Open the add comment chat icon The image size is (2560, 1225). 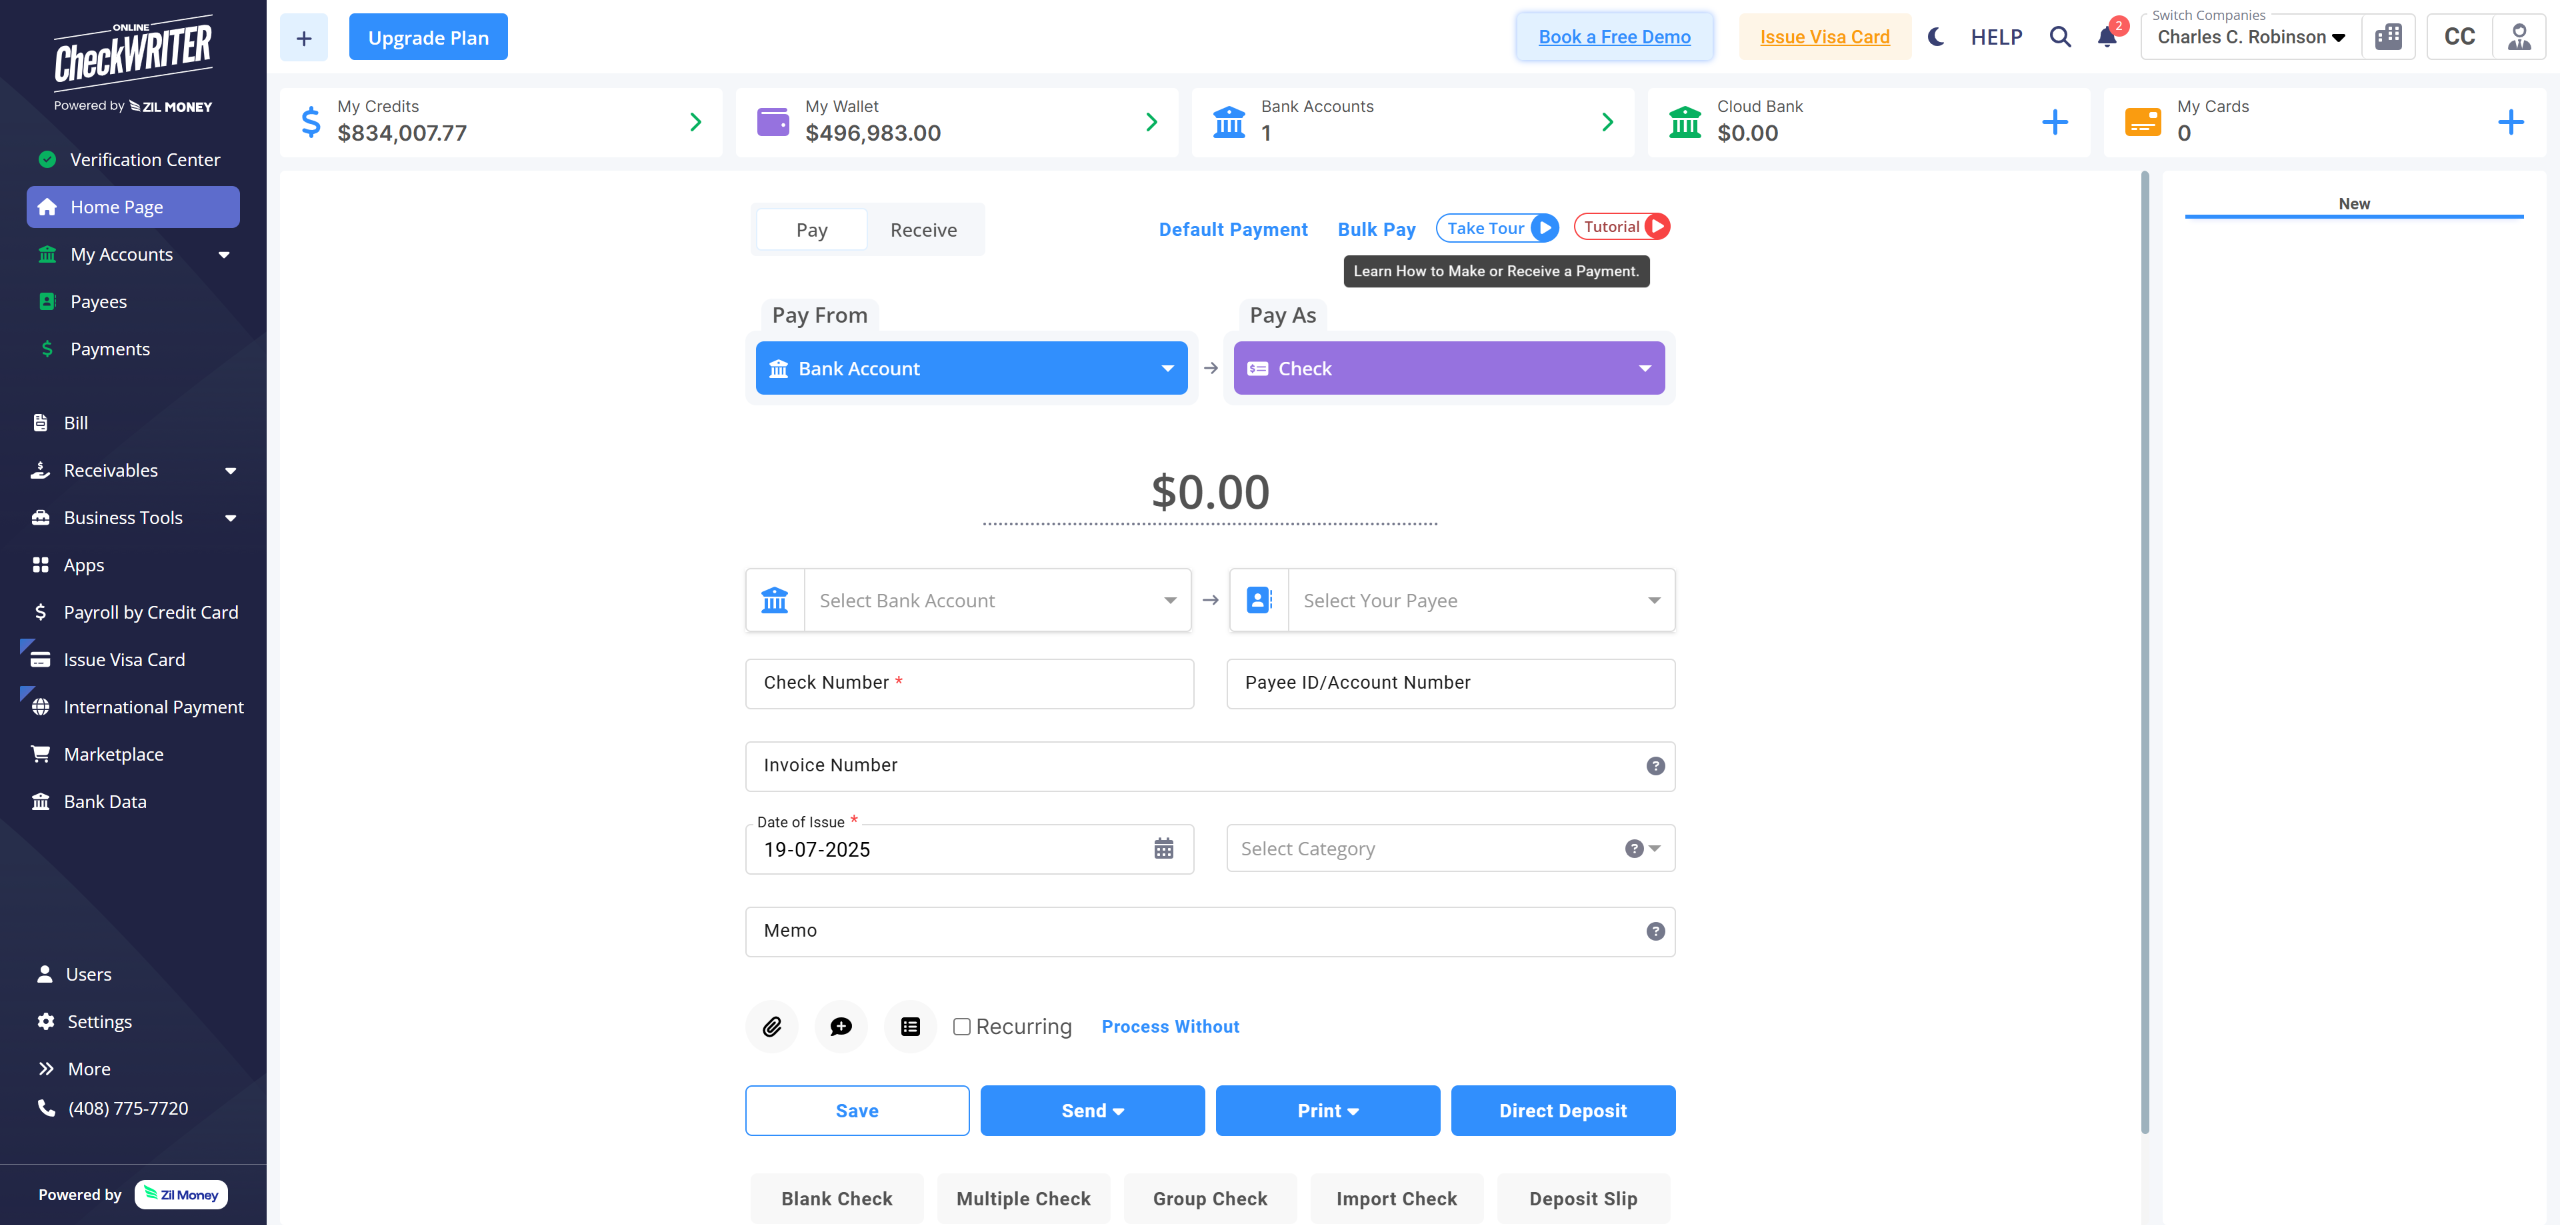[841, 1026]
